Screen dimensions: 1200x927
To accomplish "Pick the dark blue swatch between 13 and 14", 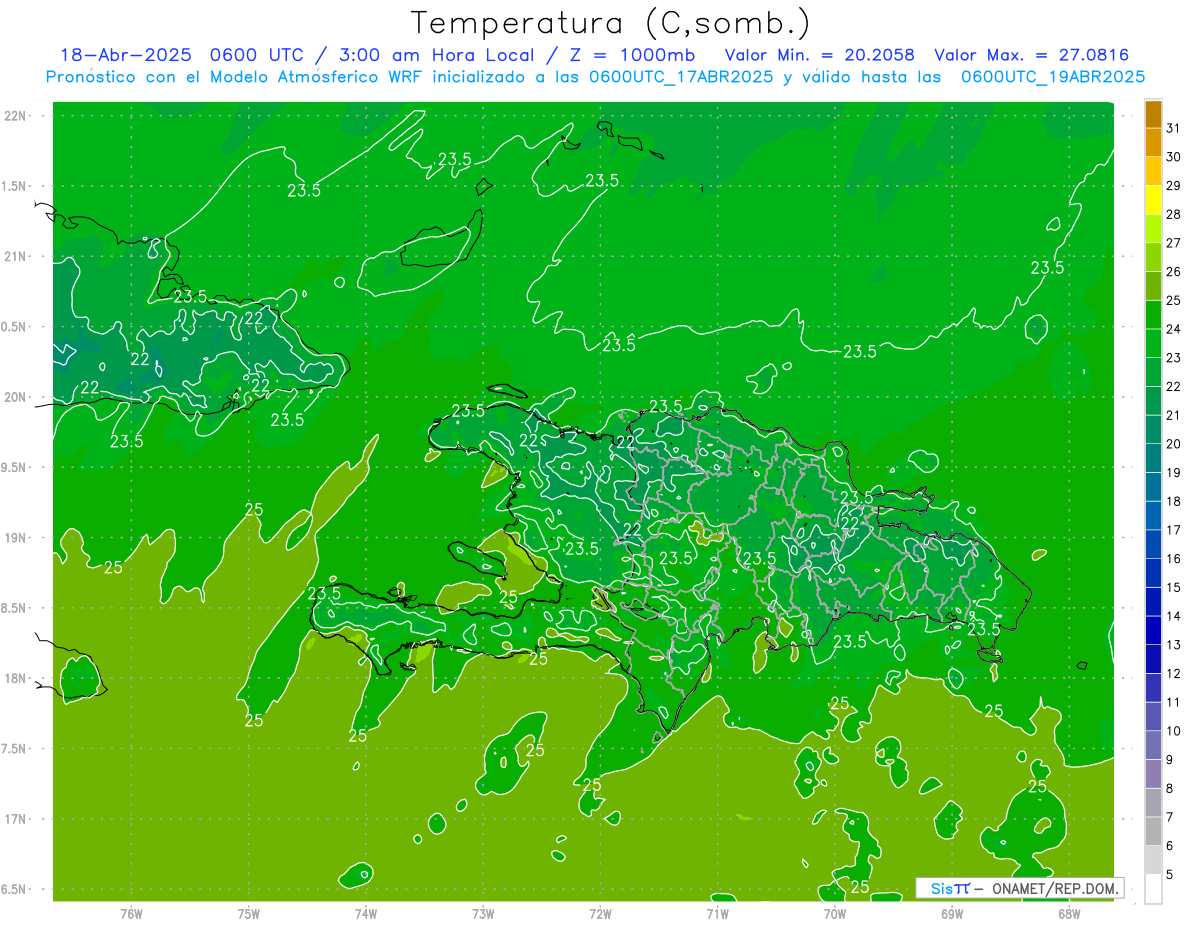I will (x=1153, y=631).
